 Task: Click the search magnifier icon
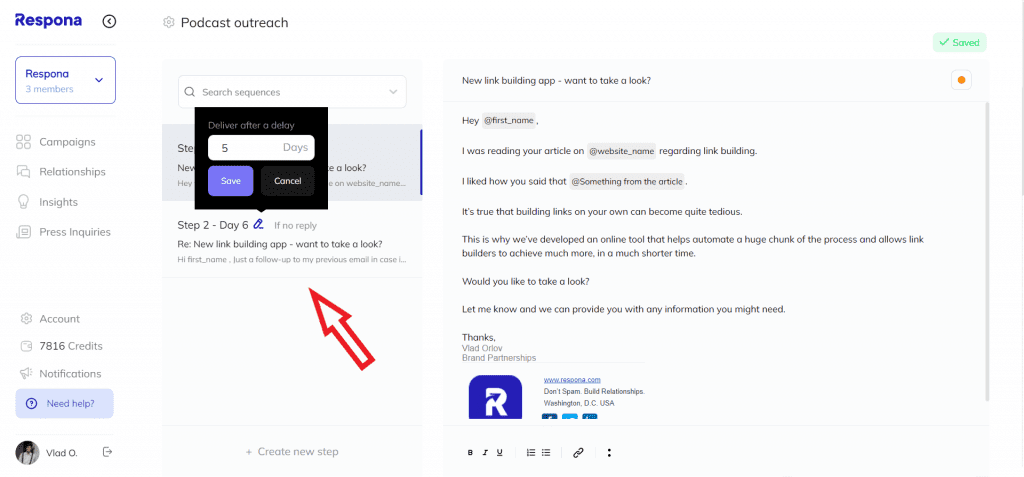click(x=190, y=92)
